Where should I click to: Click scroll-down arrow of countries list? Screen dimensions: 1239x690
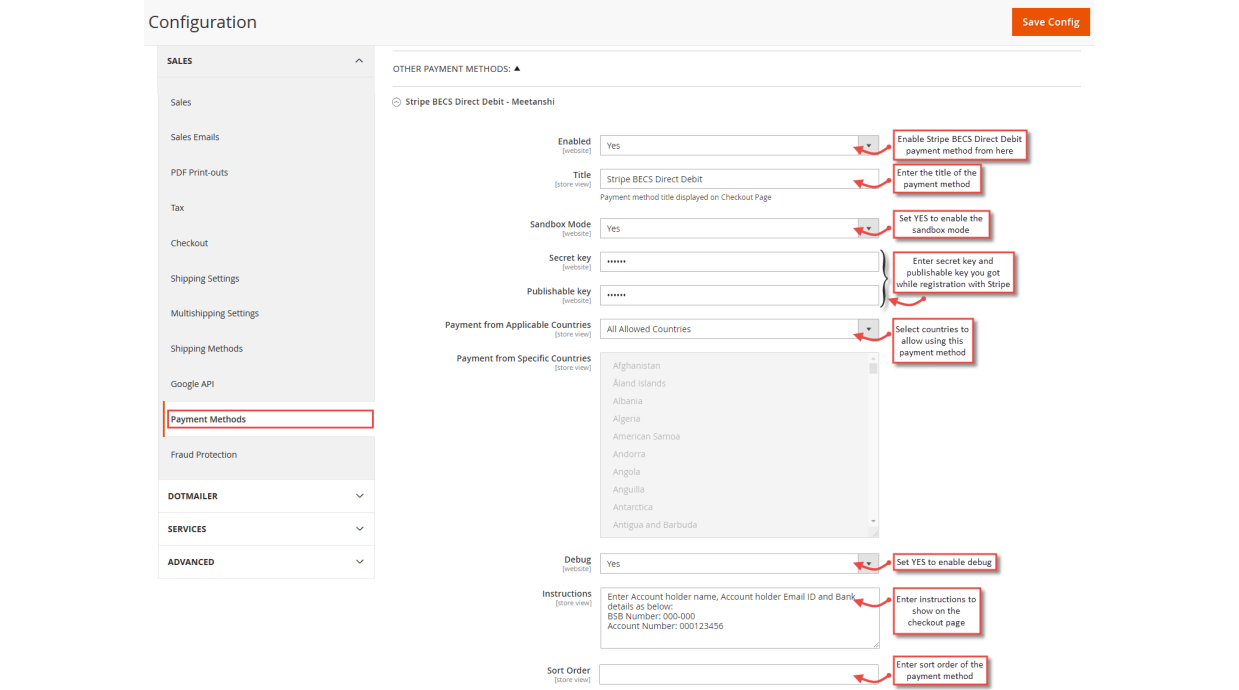pyautogui.click(x=873, y=521)
